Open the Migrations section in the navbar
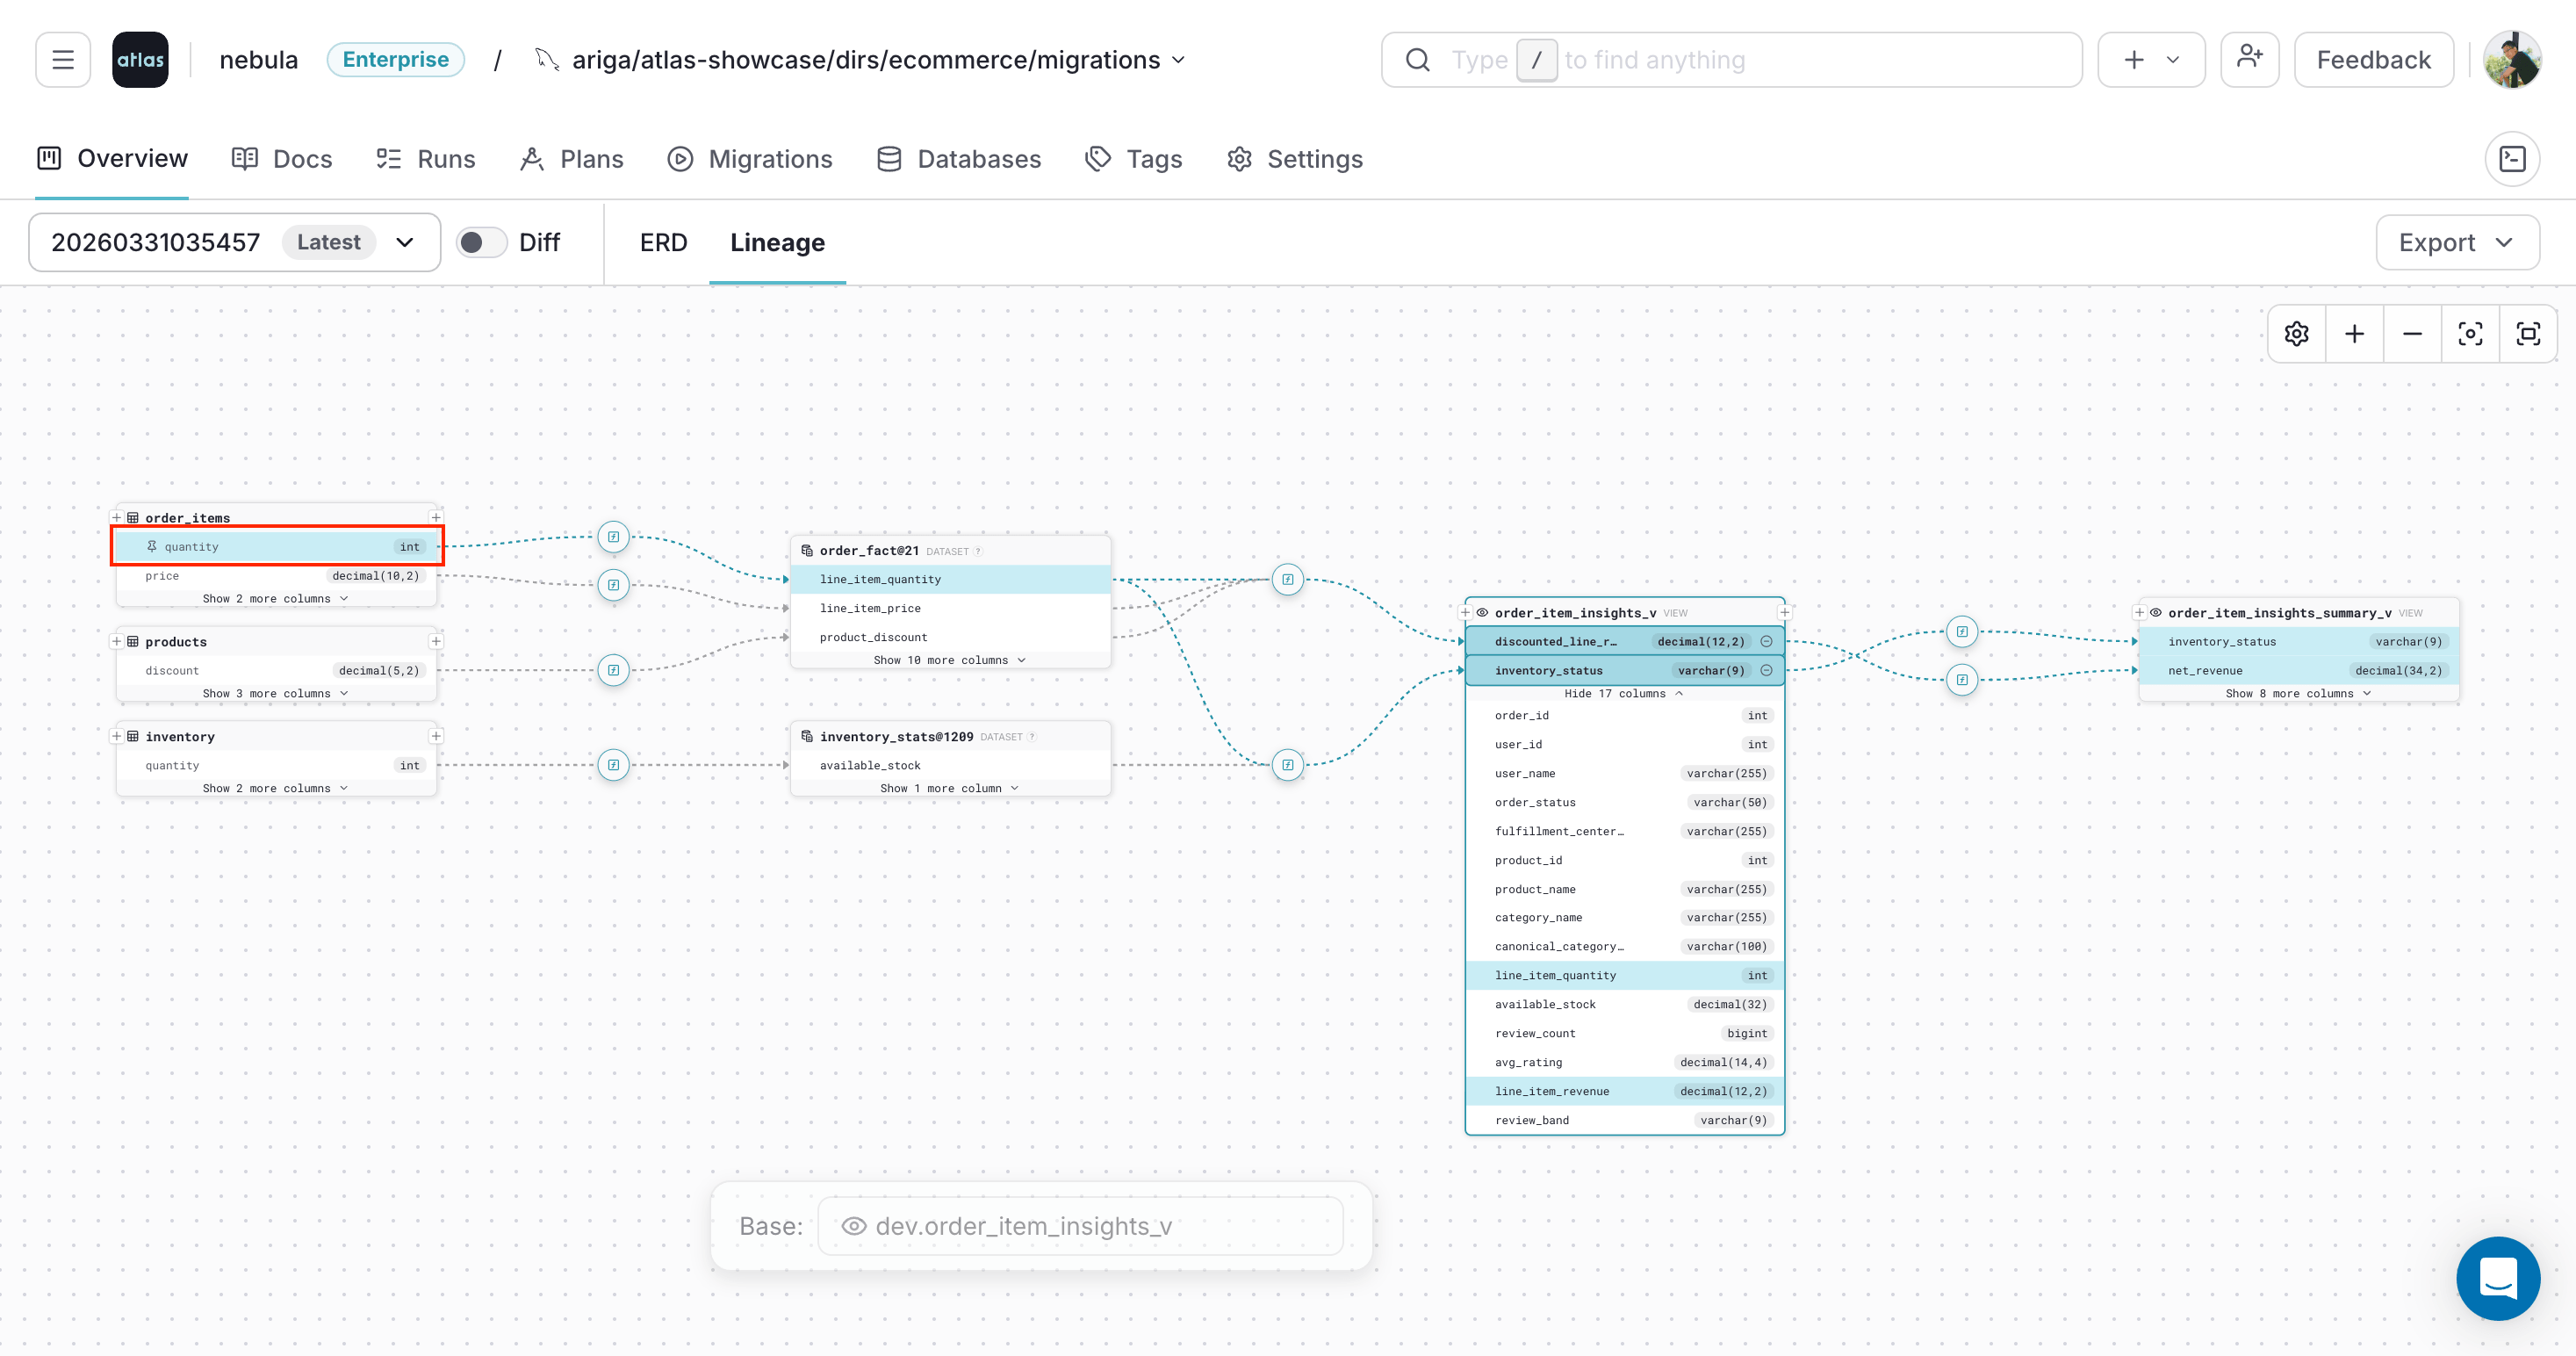 pyautogui.click(x=750, y=158)
